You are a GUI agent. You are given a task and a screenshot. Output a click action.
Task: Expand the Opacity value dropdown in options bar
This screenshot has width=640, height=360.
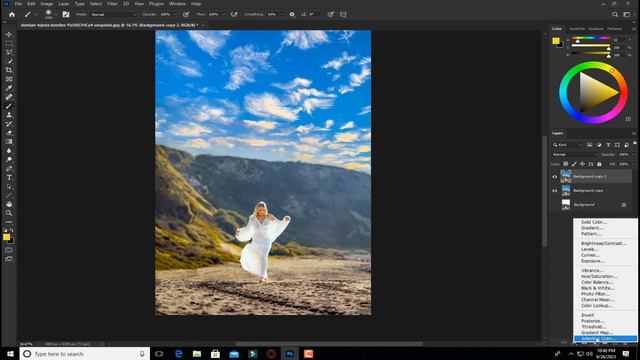(x=176, y=14)
